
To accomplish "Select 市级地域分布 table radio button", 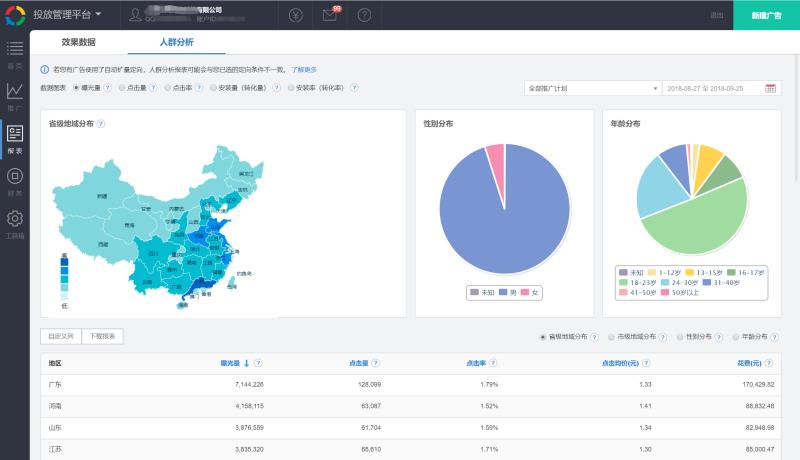I will click(611, 337).
